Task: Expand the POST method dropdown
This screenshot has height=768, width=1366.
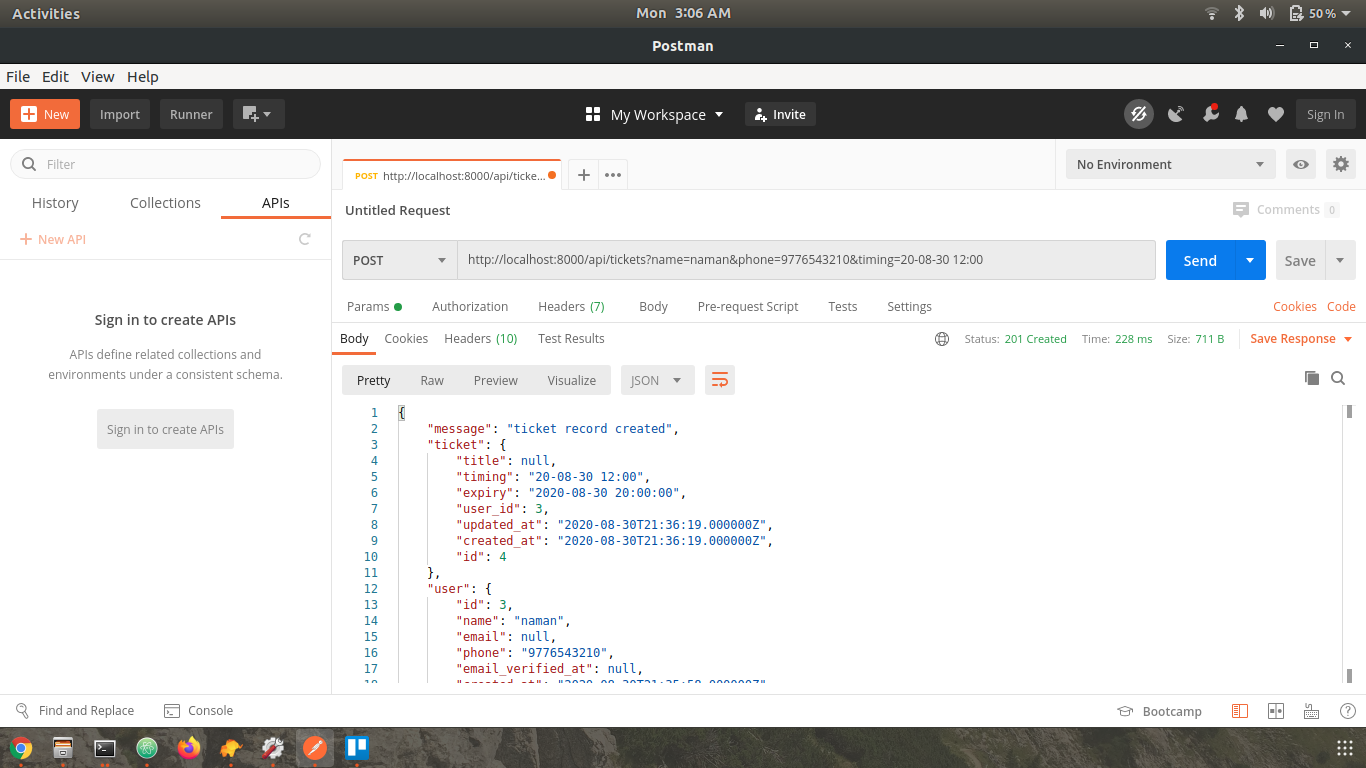Action: tap(400, 260)
